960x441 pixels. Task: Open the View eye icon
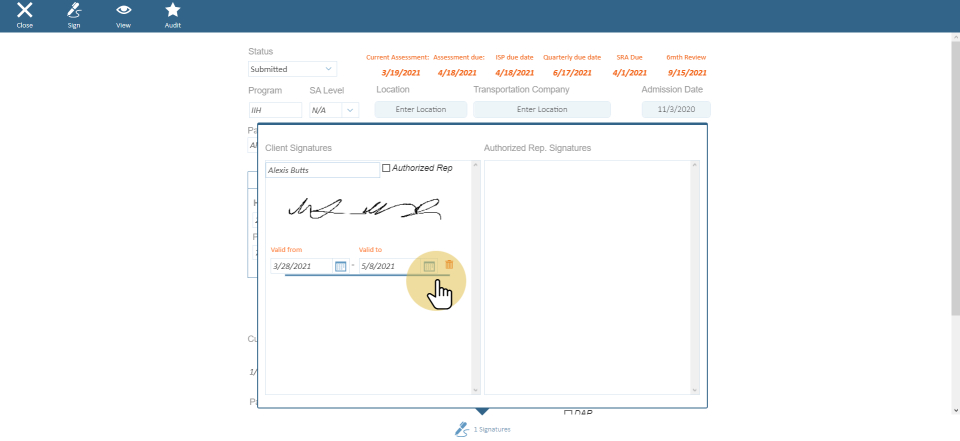124,11
